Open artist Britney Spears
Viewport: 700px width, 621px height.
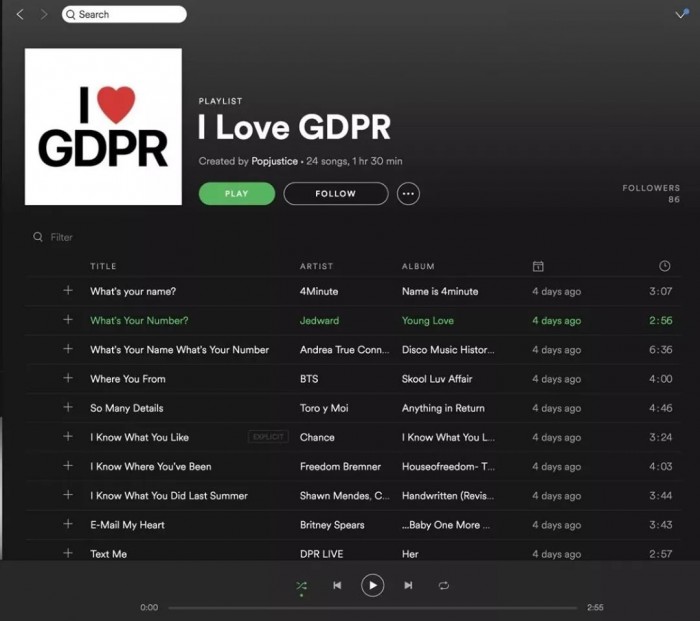click(332, 525)
